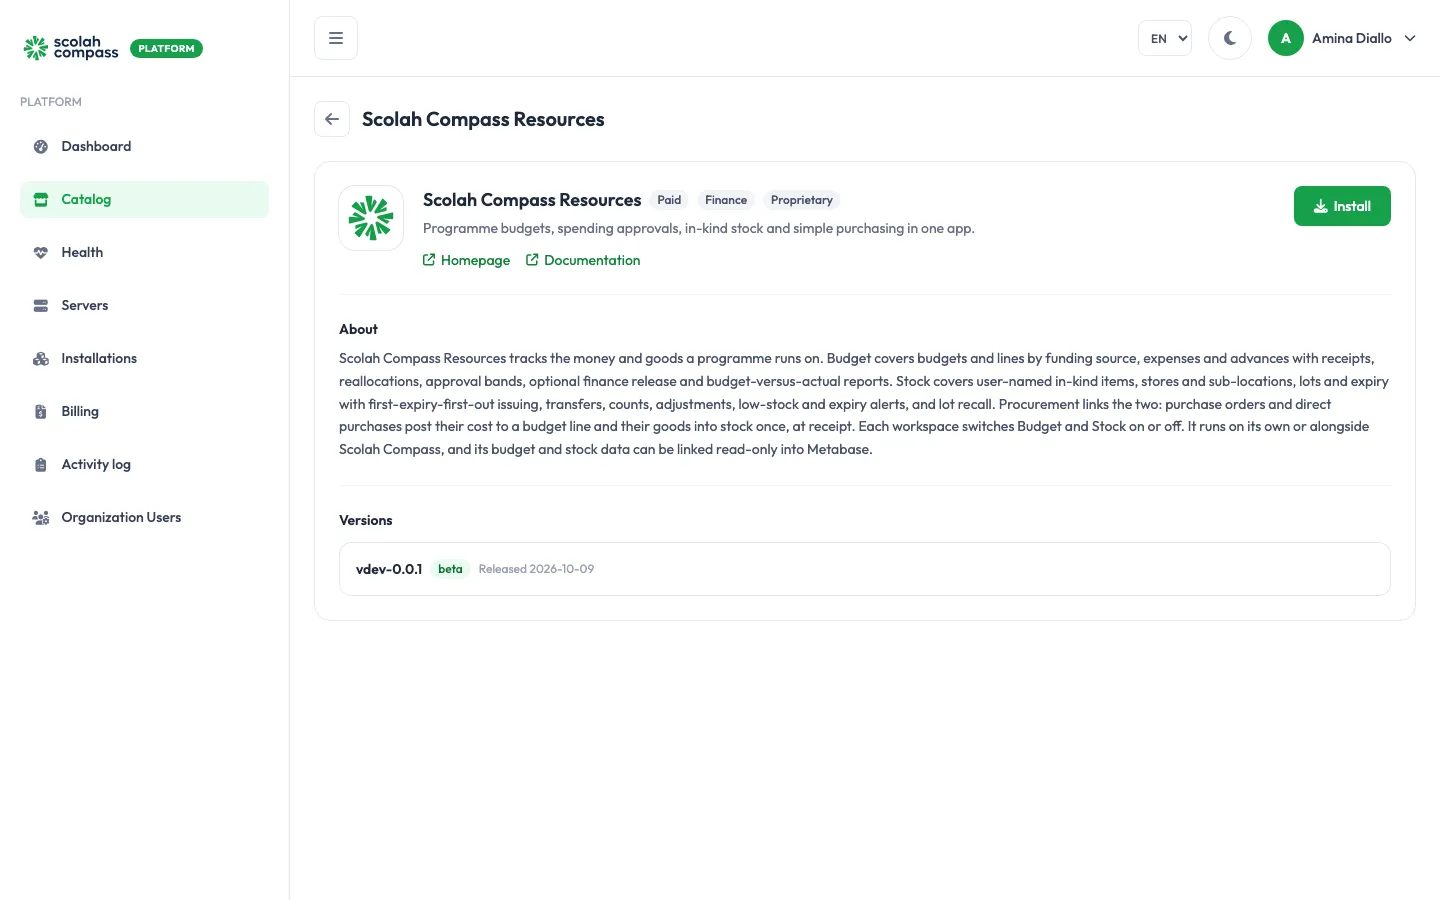
Task: Click the Servers stack icon
Action: point(41,305)
